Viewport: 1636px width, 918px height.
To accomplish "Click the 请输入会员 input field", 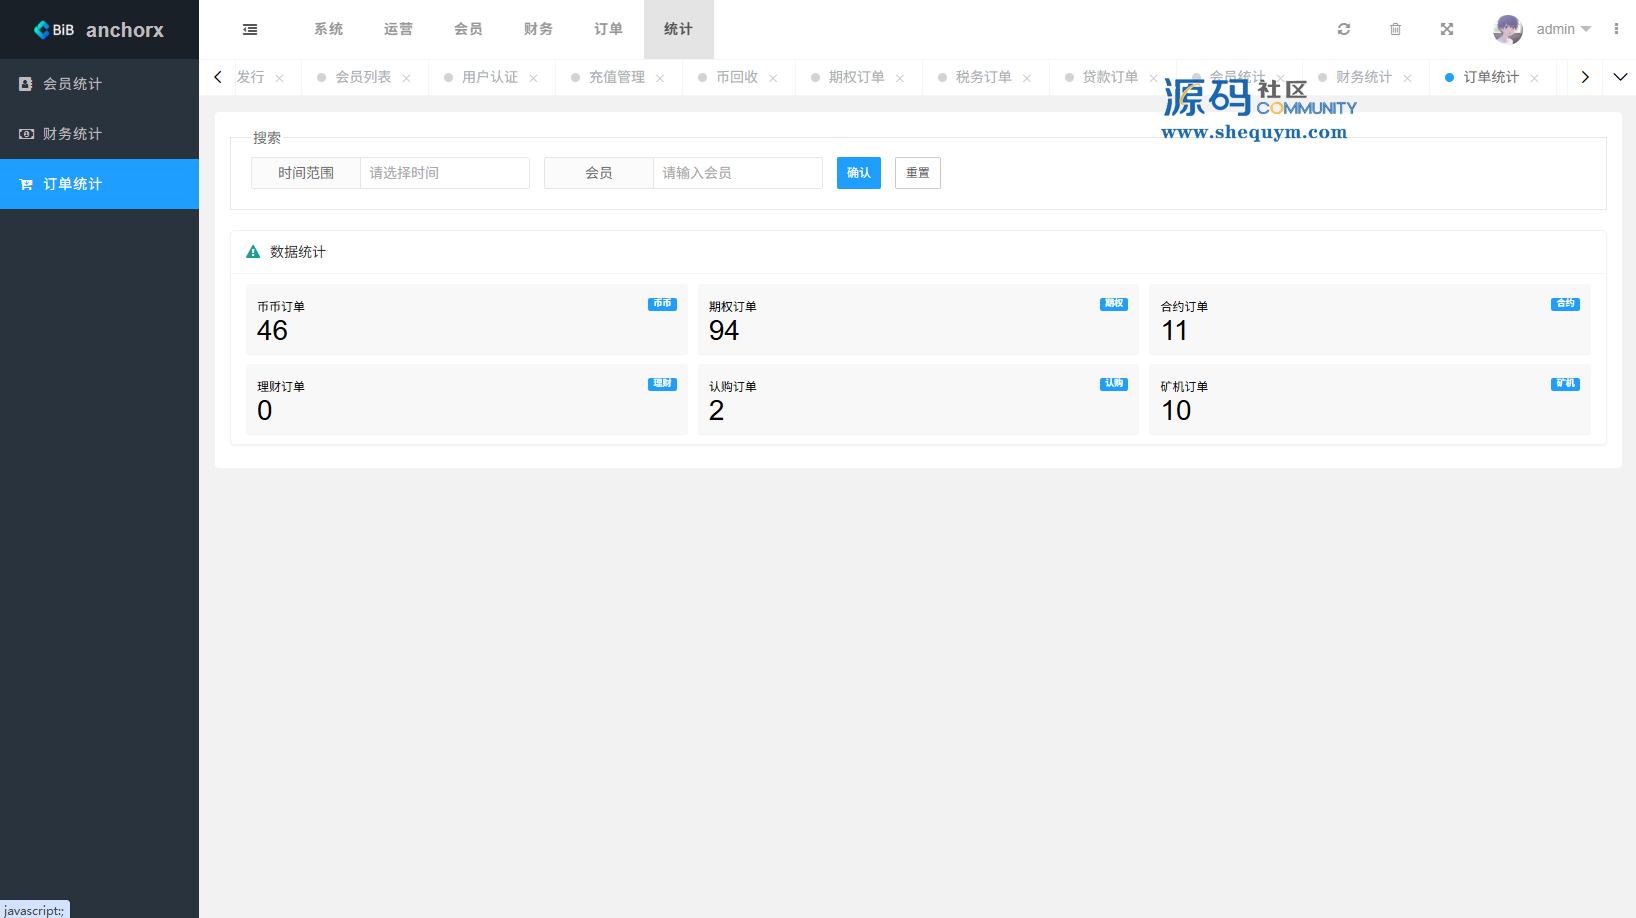I will (737, 173).
